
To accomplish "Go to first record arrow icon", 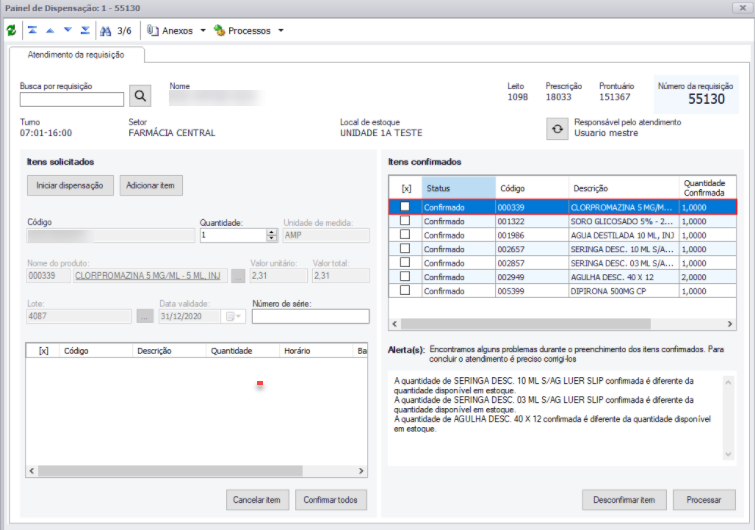I will tap(32, 30).
